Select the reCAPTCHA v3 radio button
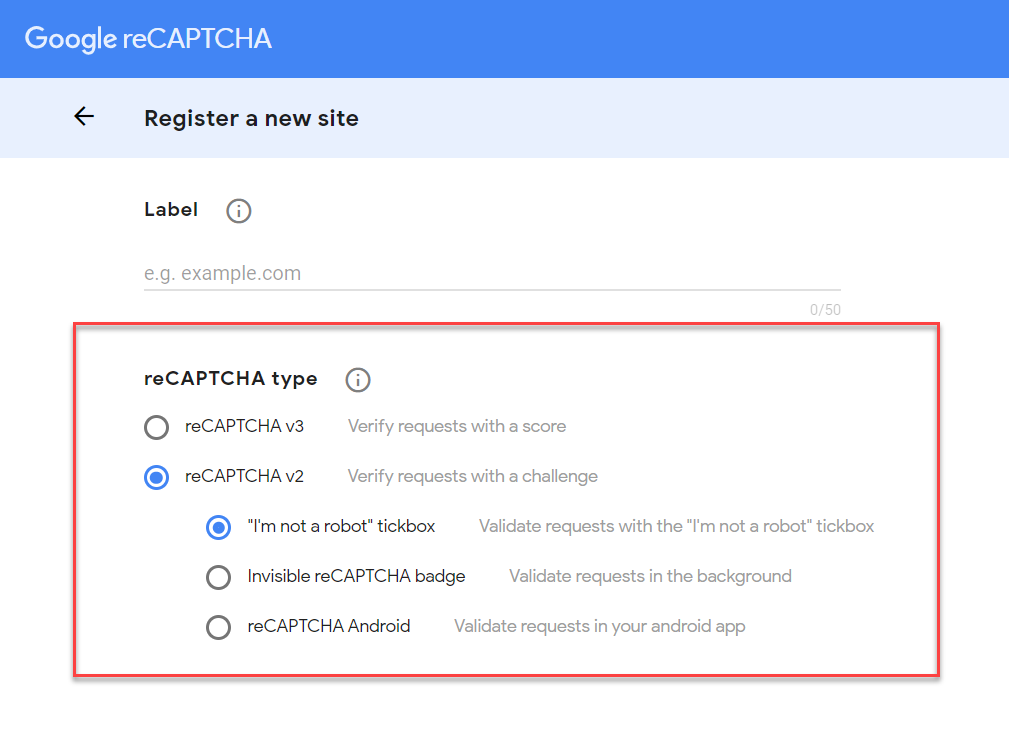Viewport: 1009px width, 741px height. coord(156,427)
